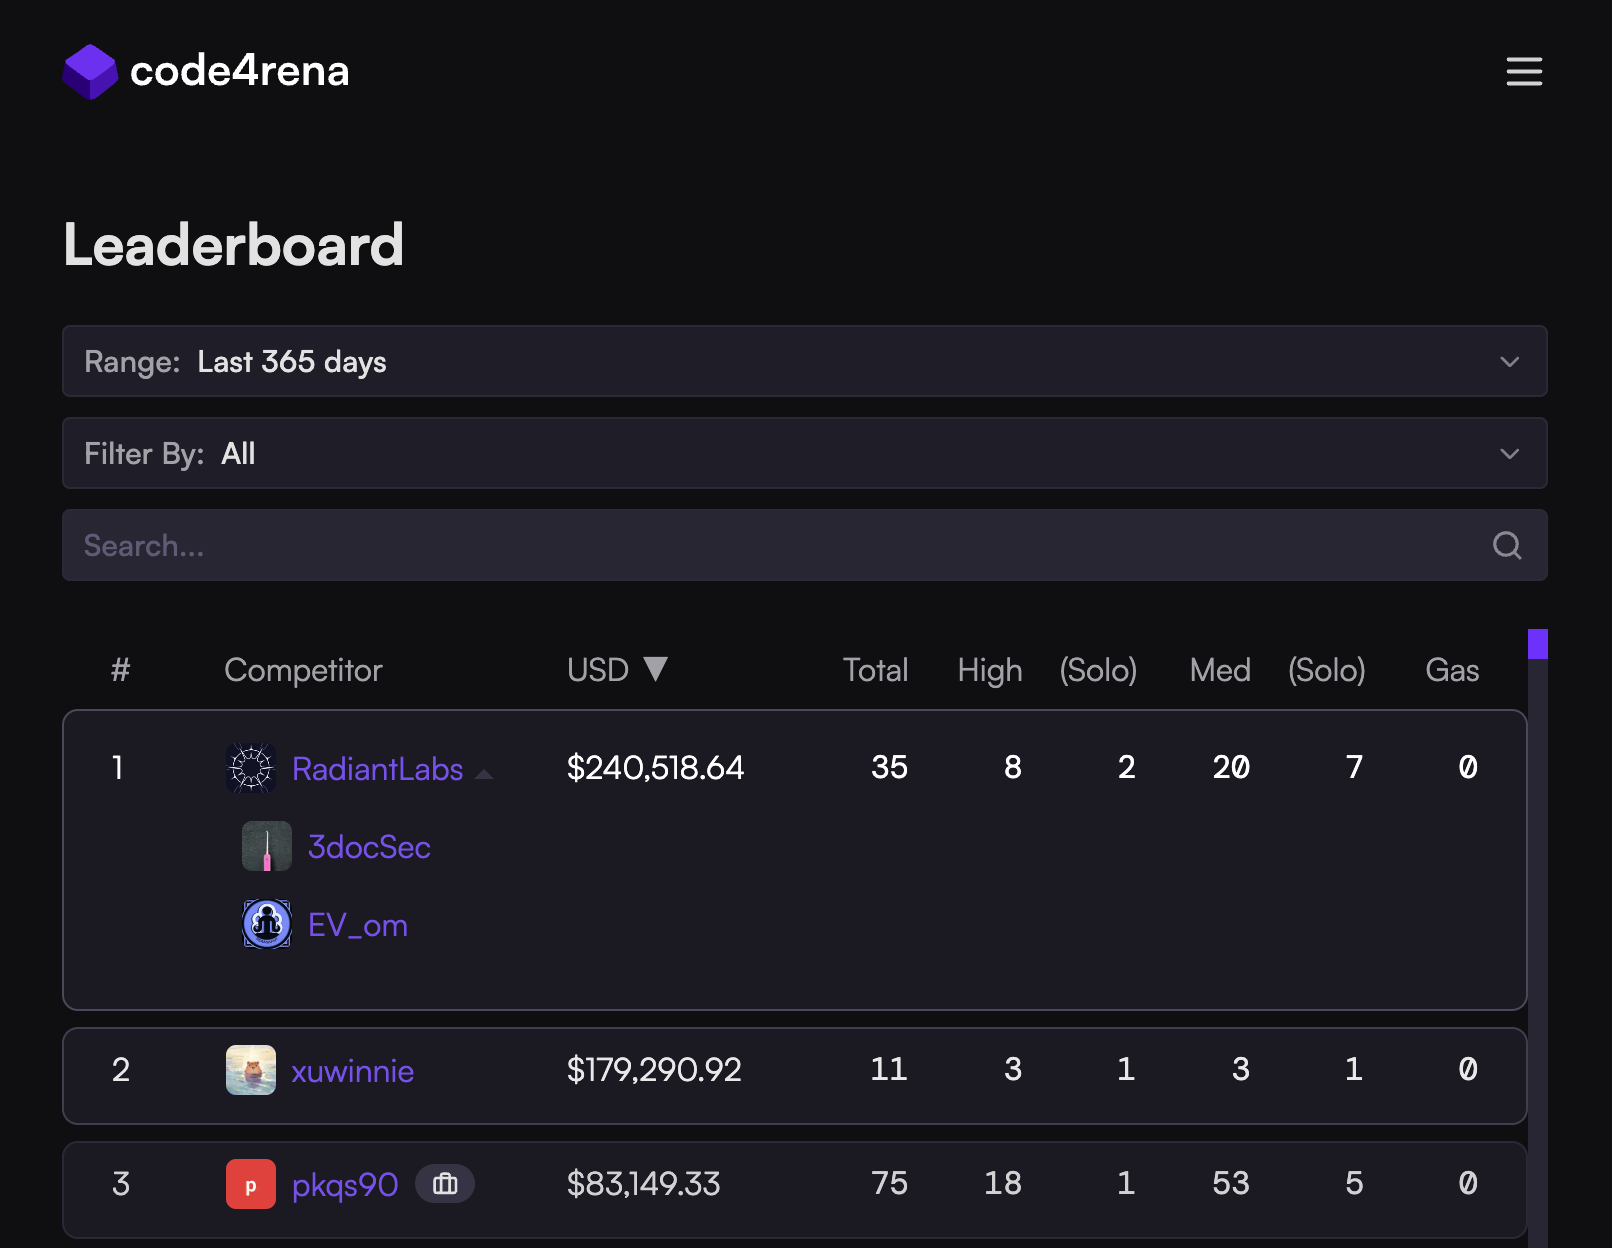Sort by Gas column header
The image size is (1612, 1248).
[x=1452, y=670]
